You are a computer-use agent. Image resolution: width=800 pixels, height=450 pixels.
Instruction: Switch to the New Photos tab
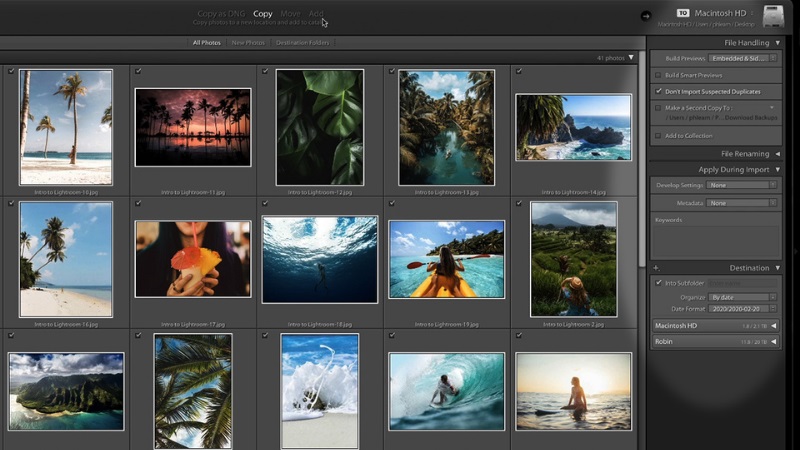(248, 43)
